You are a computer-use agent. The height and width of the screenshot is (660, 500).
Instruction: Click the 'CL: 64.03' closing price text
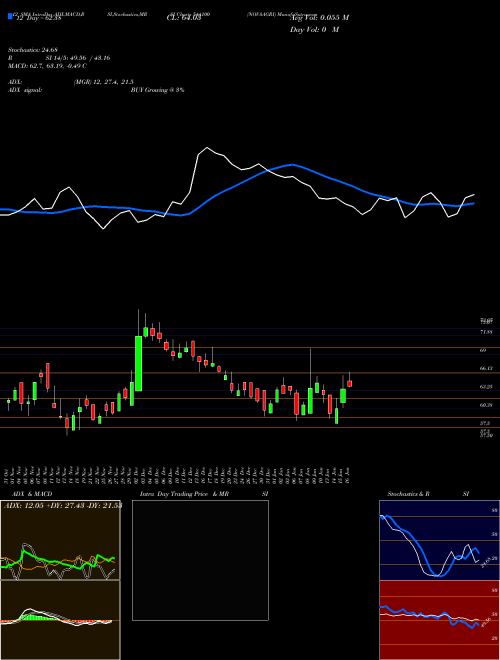click(x=184, y=18)
